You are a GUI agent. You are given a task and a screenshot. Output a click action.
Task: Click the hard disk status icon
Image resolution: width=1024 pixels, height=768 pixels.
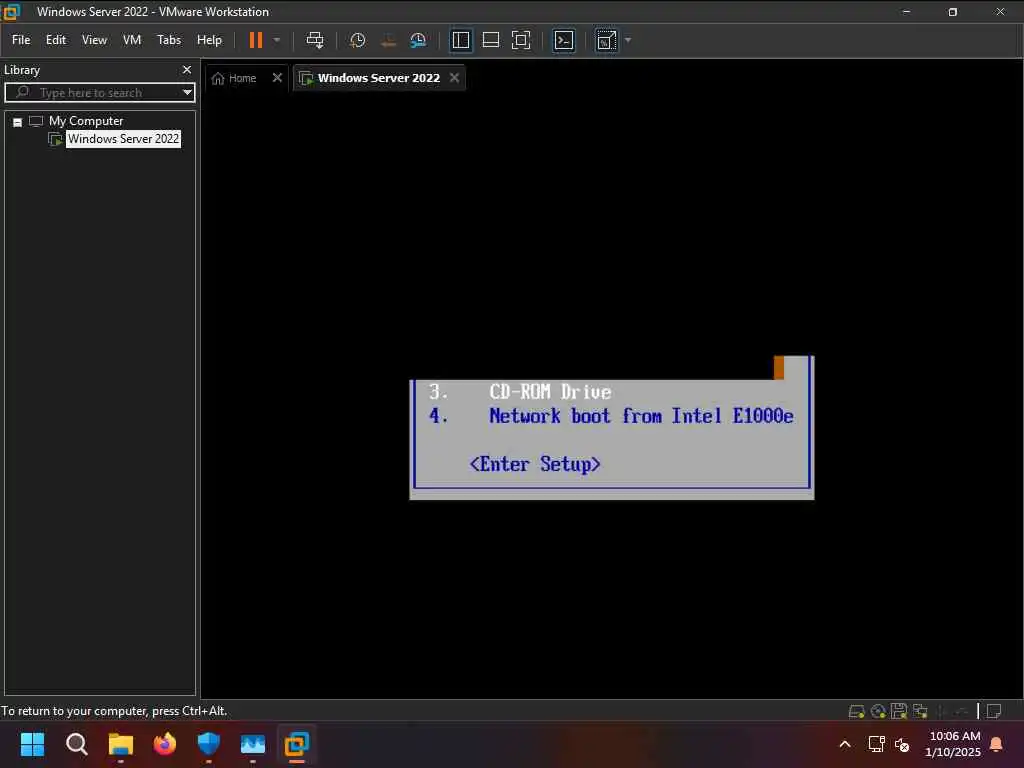point(856,711)
